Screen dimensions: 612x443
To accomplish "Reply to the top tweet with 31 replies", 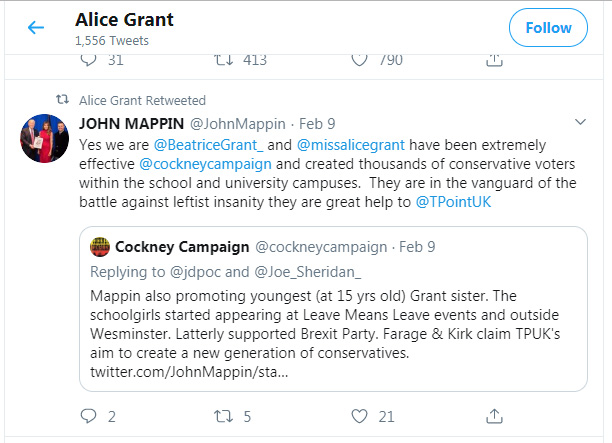I will (88, 60).
